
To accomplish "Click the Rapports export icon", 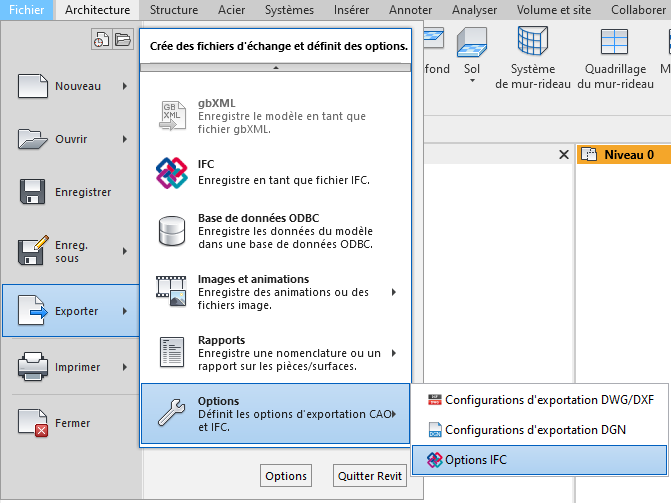I will click(172, 352).
